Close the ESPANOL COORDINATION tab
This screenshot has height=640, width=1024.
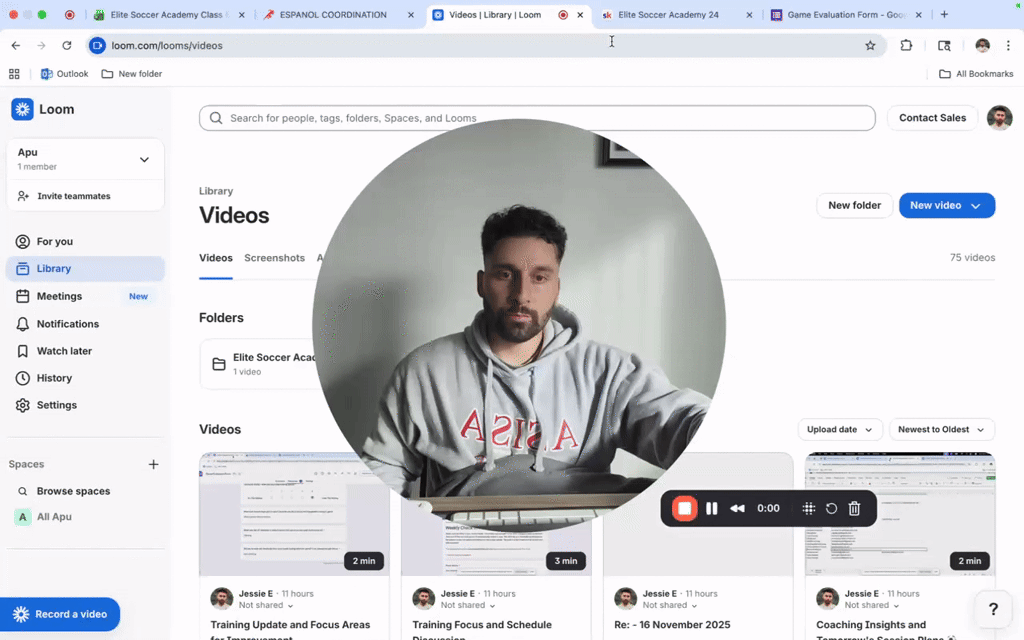pos(410,14)
